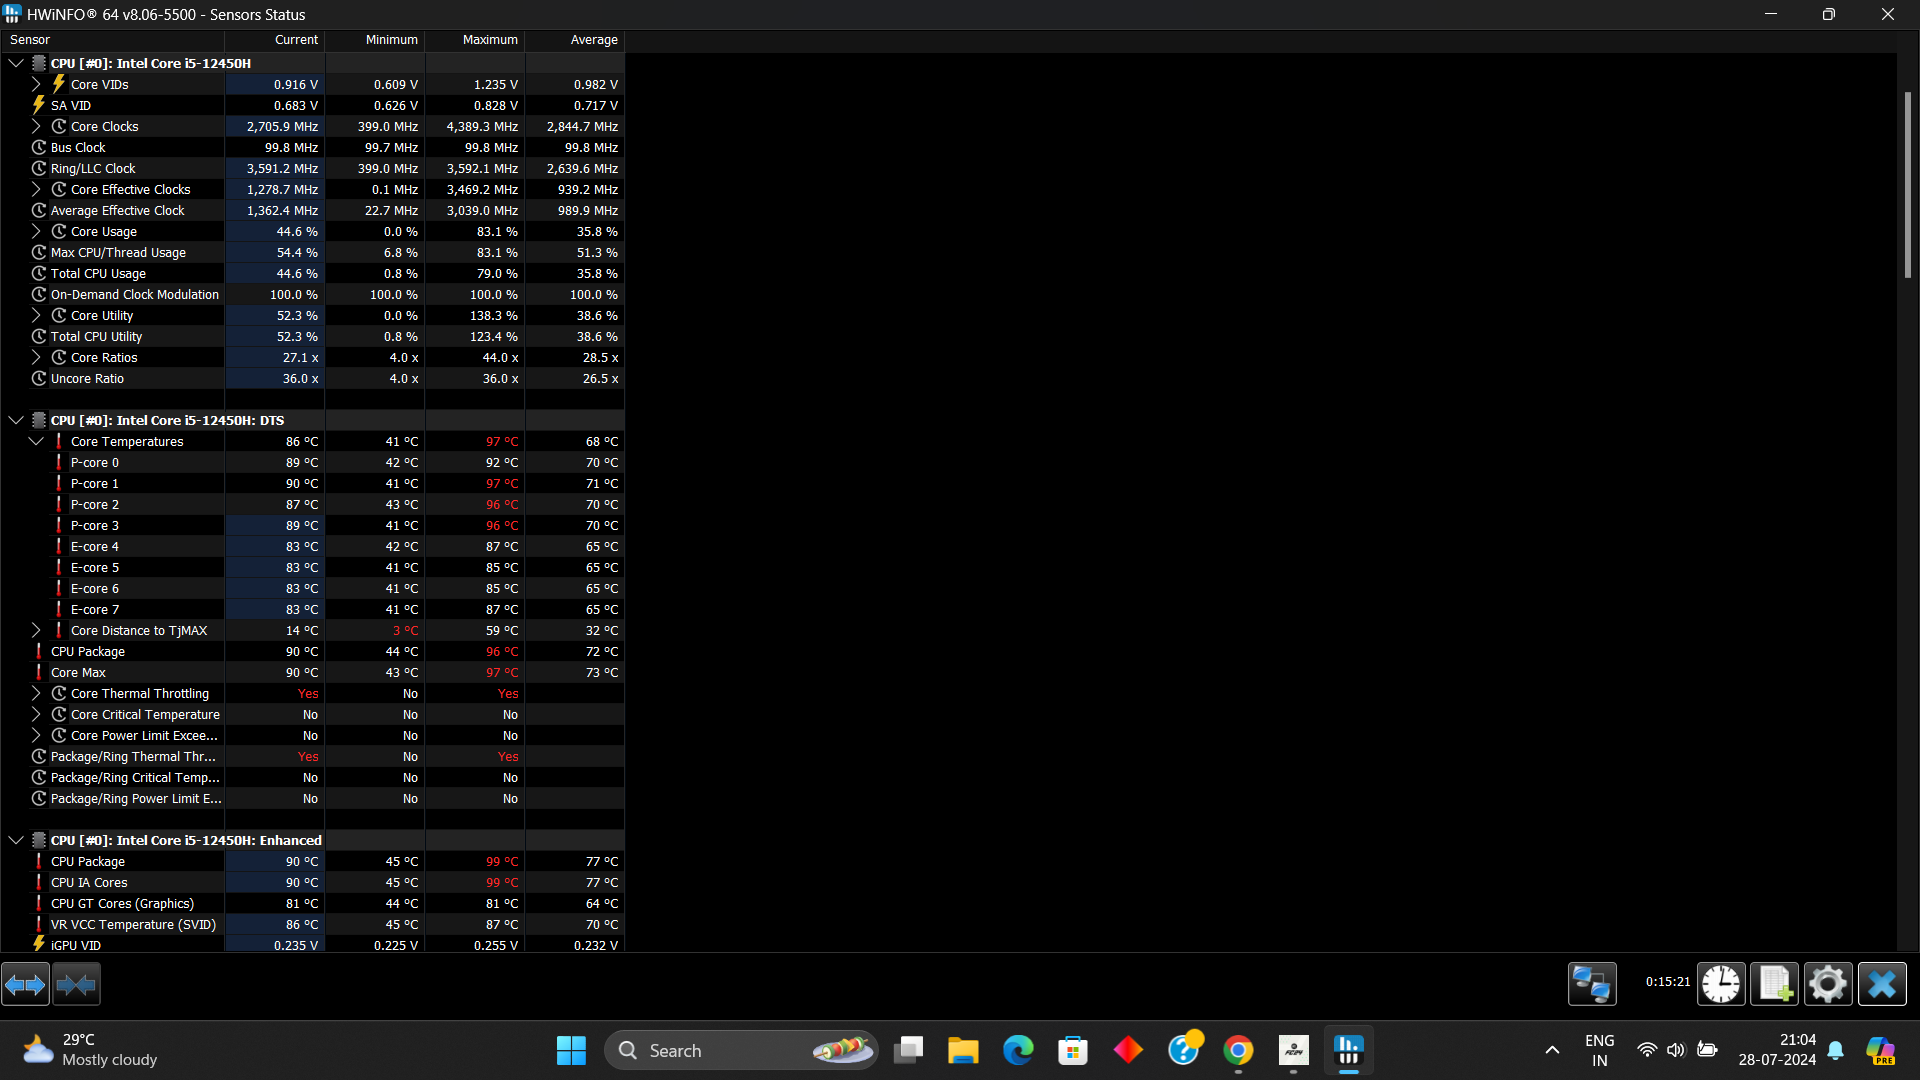The width and height of the screenshot is (1920, 1080).
Task: Expand the Core Usage row
Action: [36, 231]
